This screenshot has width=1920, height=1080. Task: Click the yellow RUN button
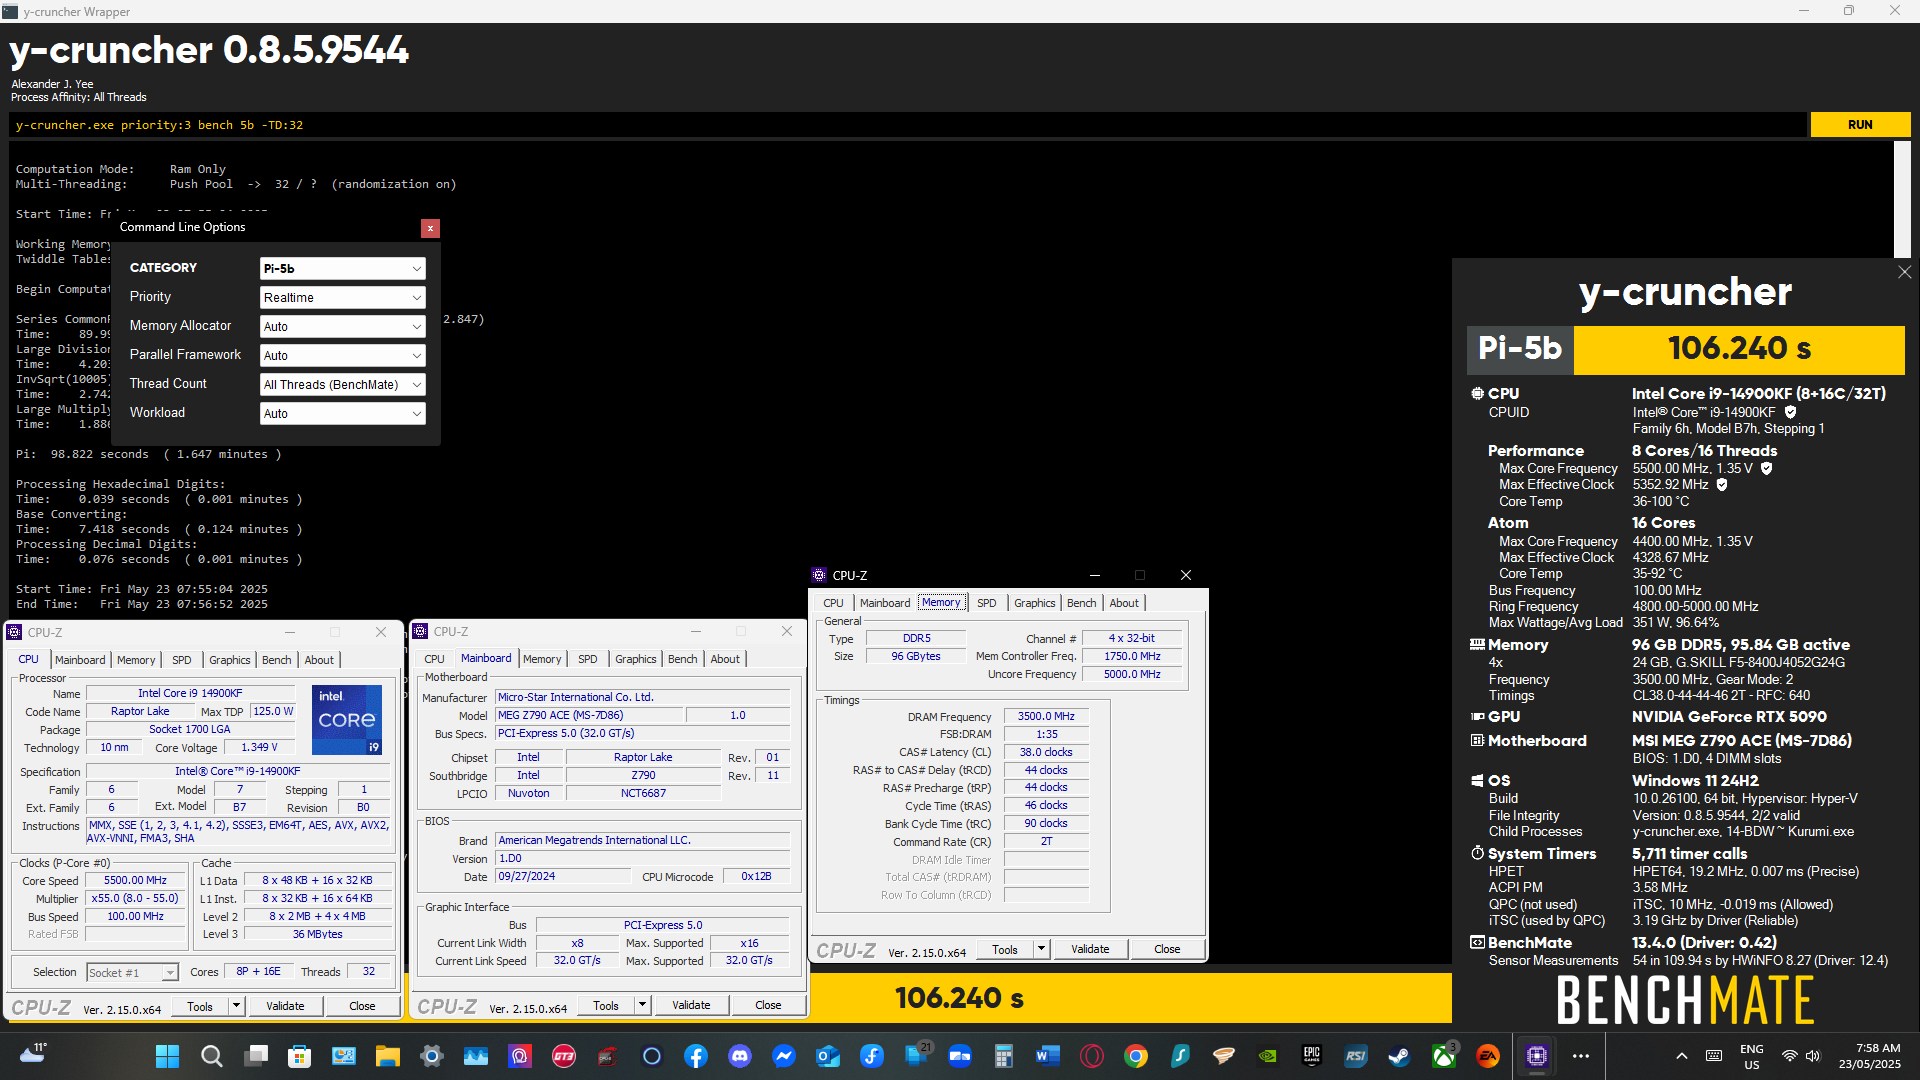(1860, 125)
